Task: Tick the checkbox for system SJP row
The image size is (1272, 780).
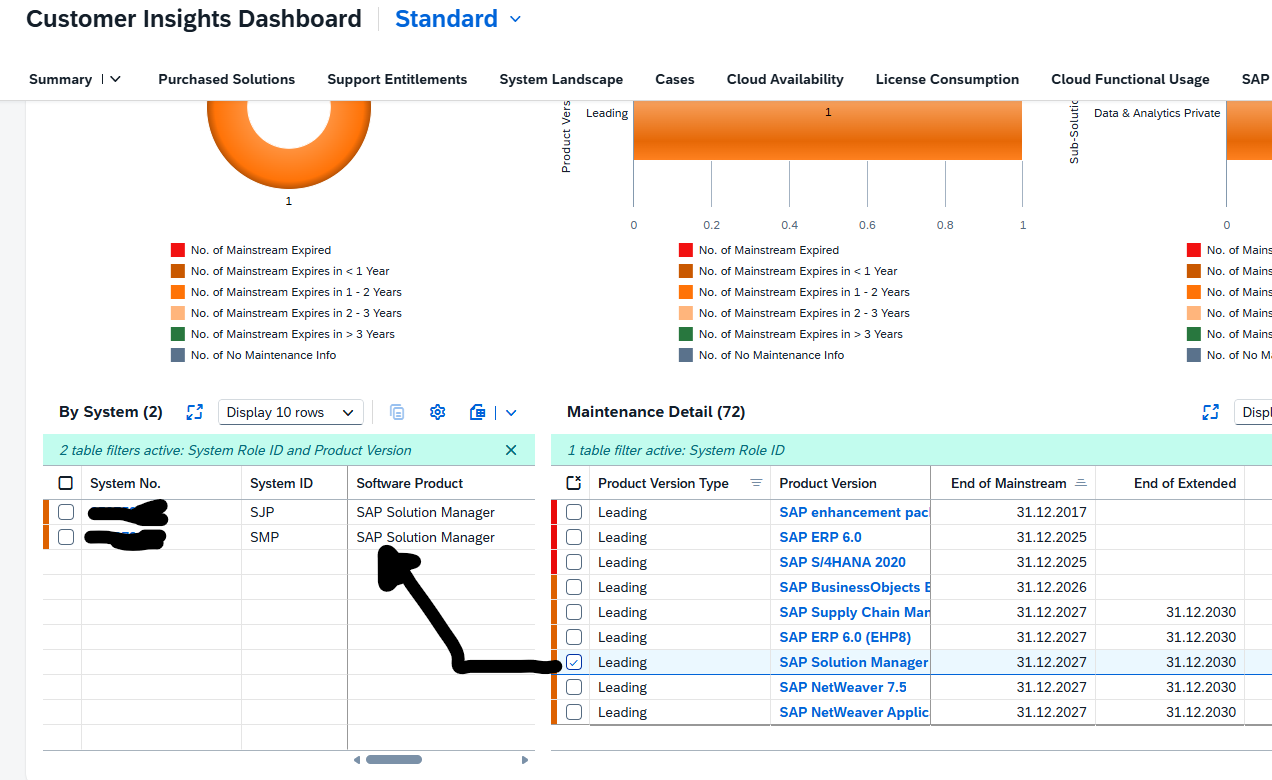Action: pyautogui.click(x=66, y=512)
